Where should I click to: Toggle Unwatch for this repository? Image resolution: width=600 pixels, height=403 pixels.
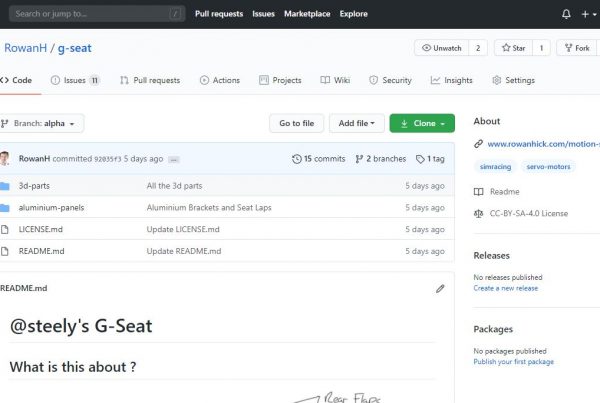point(441,48)
